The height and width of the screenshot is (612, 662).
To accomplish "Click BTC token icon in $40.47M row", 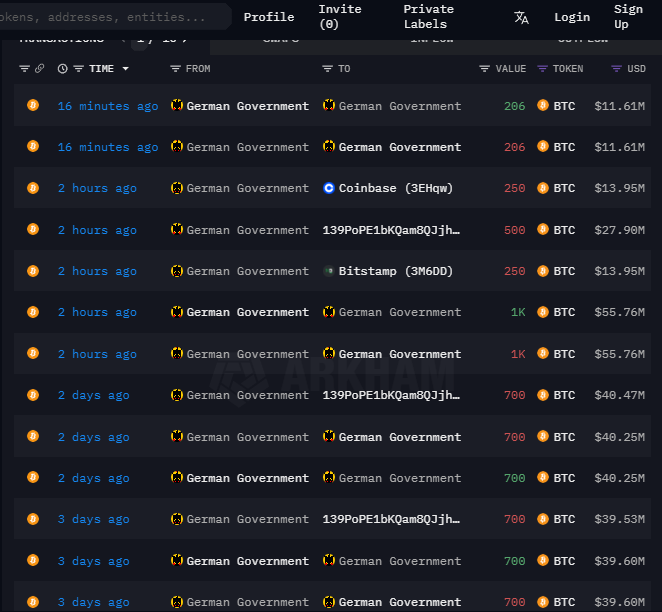I will point(543,395).
